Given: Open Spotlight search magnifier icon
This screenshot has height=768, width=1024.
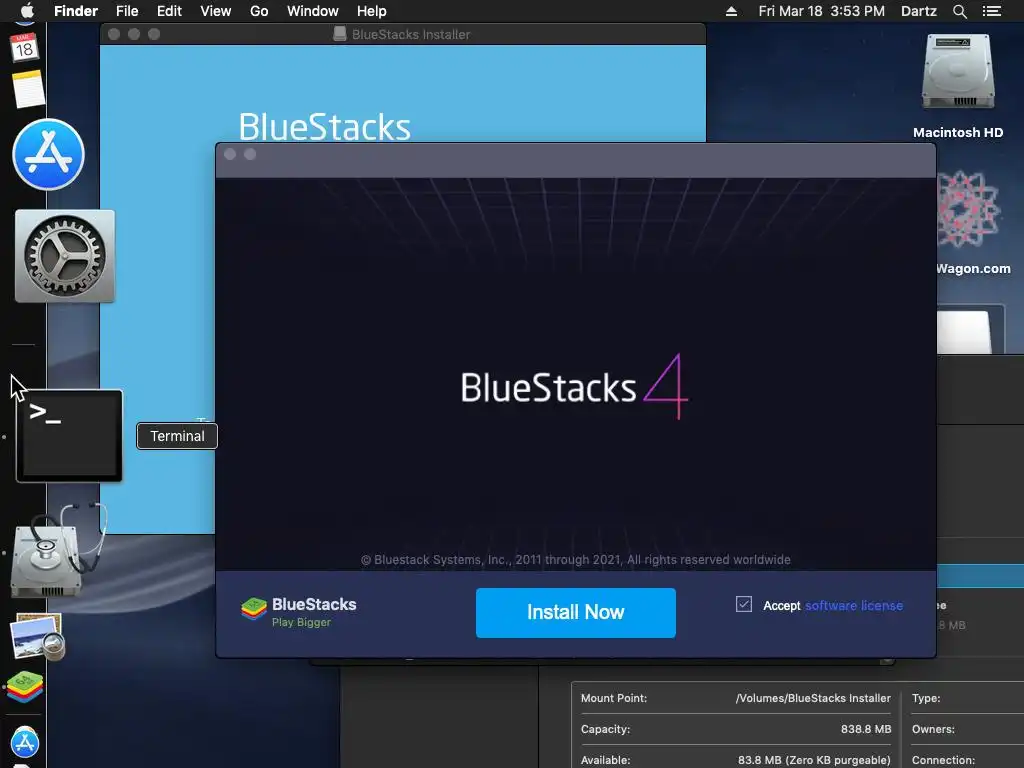Looking at the screenshot, I should [959, 11].
